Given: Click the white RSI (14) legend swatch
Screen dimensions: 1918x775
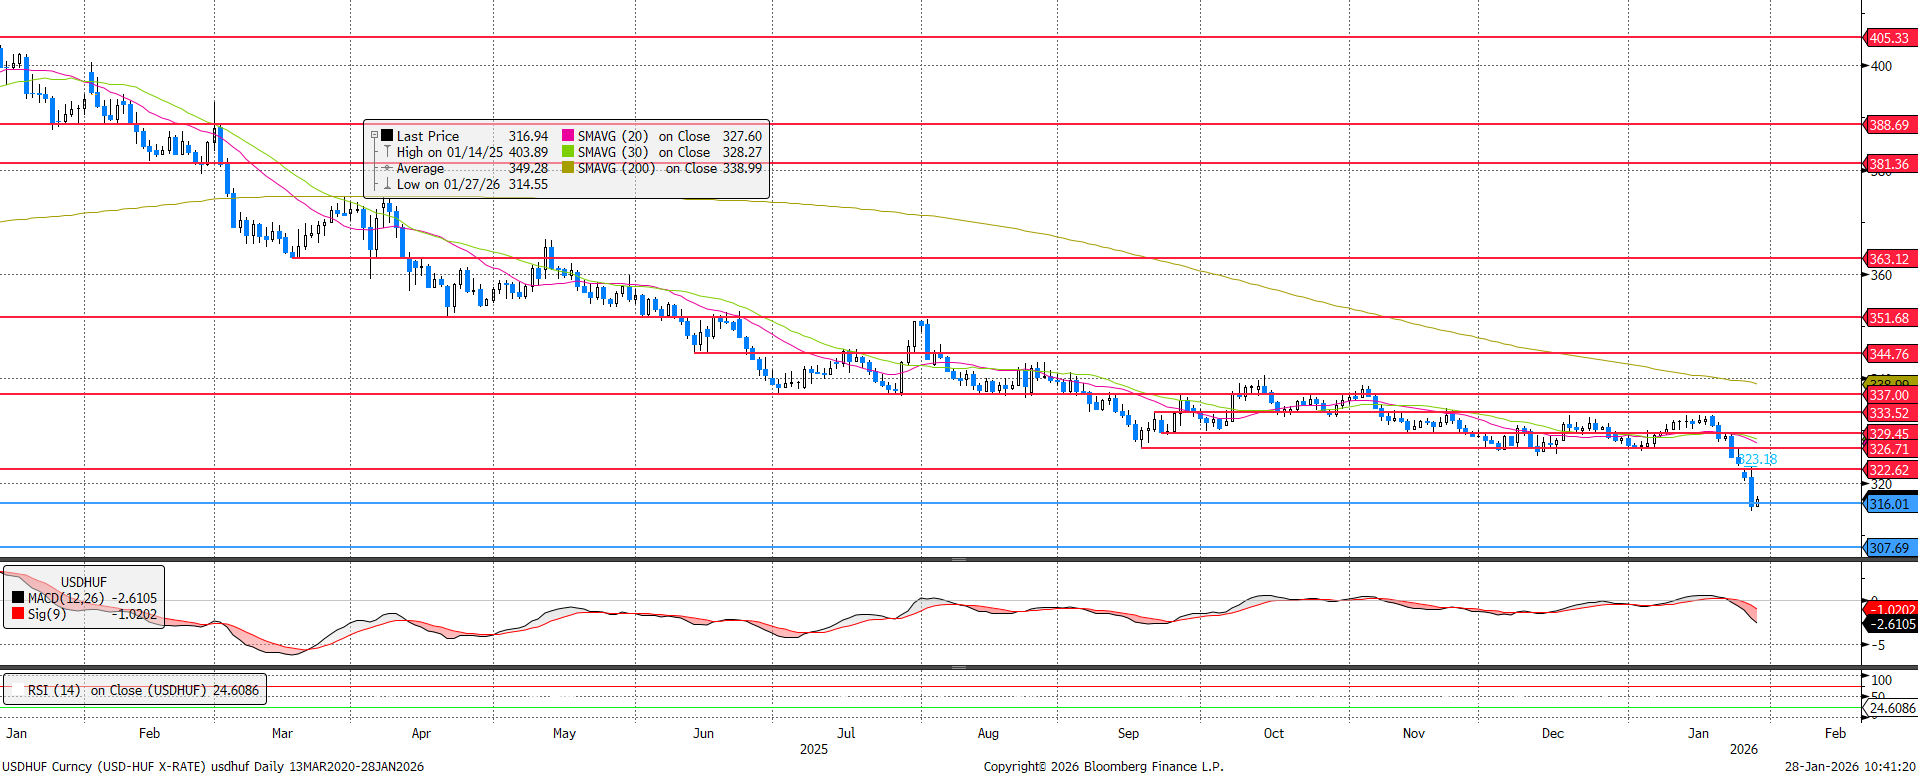Looking at the screenshot, I should [x=16, y=690].
